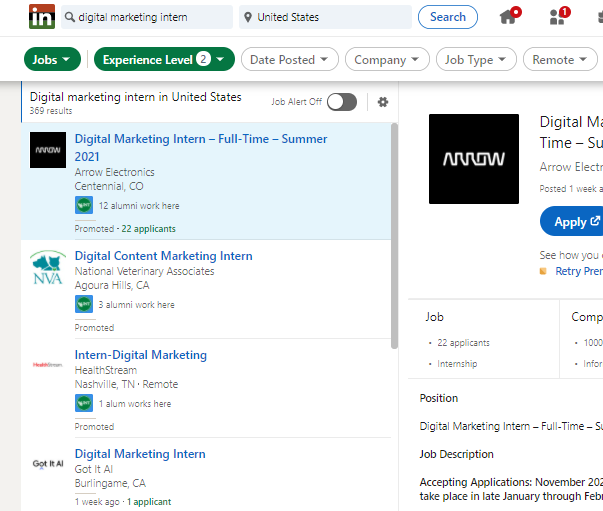Screen dimensions: 603x511
Task: Click '12 alumni work here' text
Action: click(x=139, y=206)
